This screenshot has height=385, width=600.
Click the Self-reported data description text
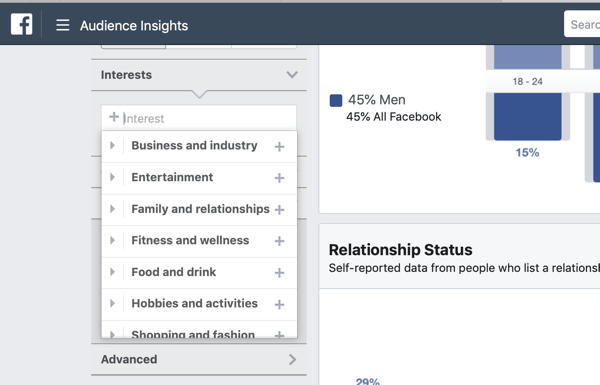(464, 268)
